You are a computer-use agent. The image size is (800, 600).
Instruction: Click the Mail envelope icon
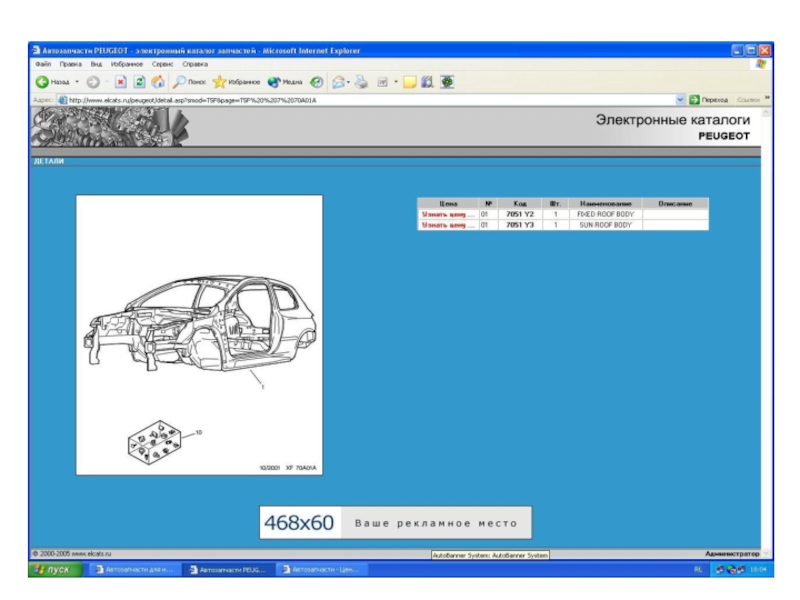coord(338,82)
